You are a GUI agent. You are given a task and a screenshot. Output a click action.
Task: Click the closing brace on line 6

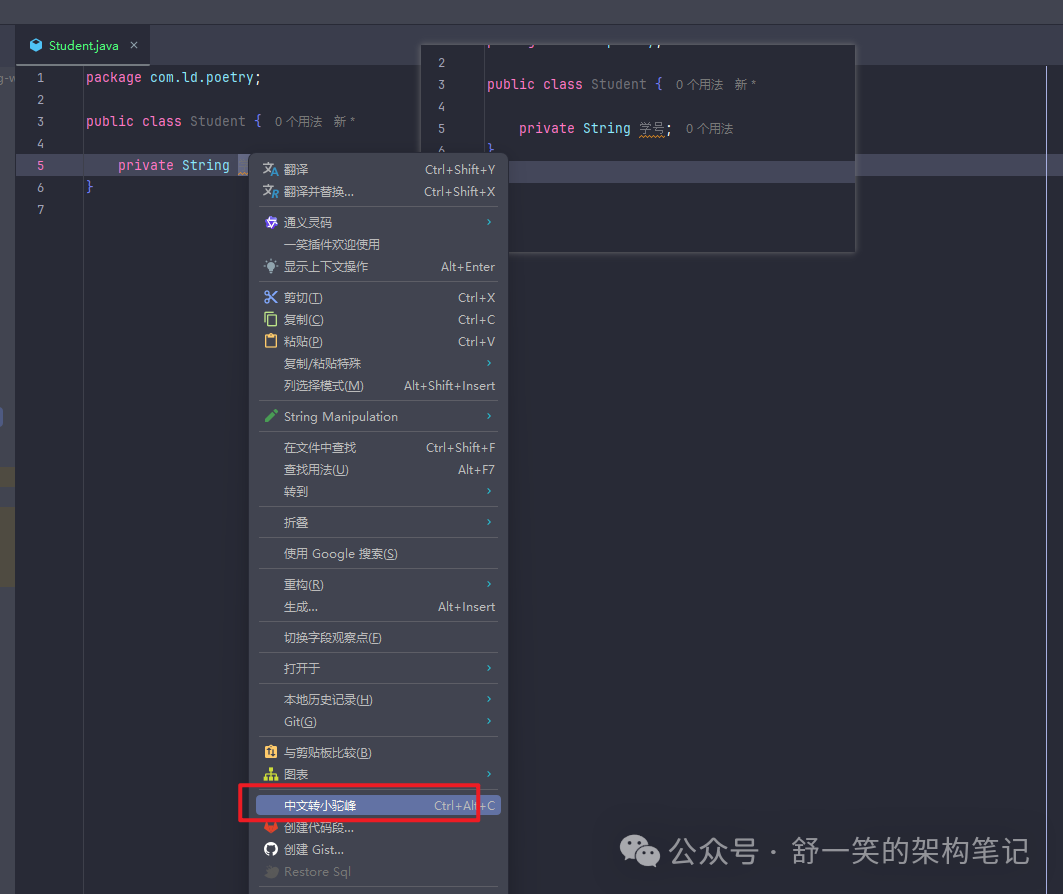tap(89, 186)
